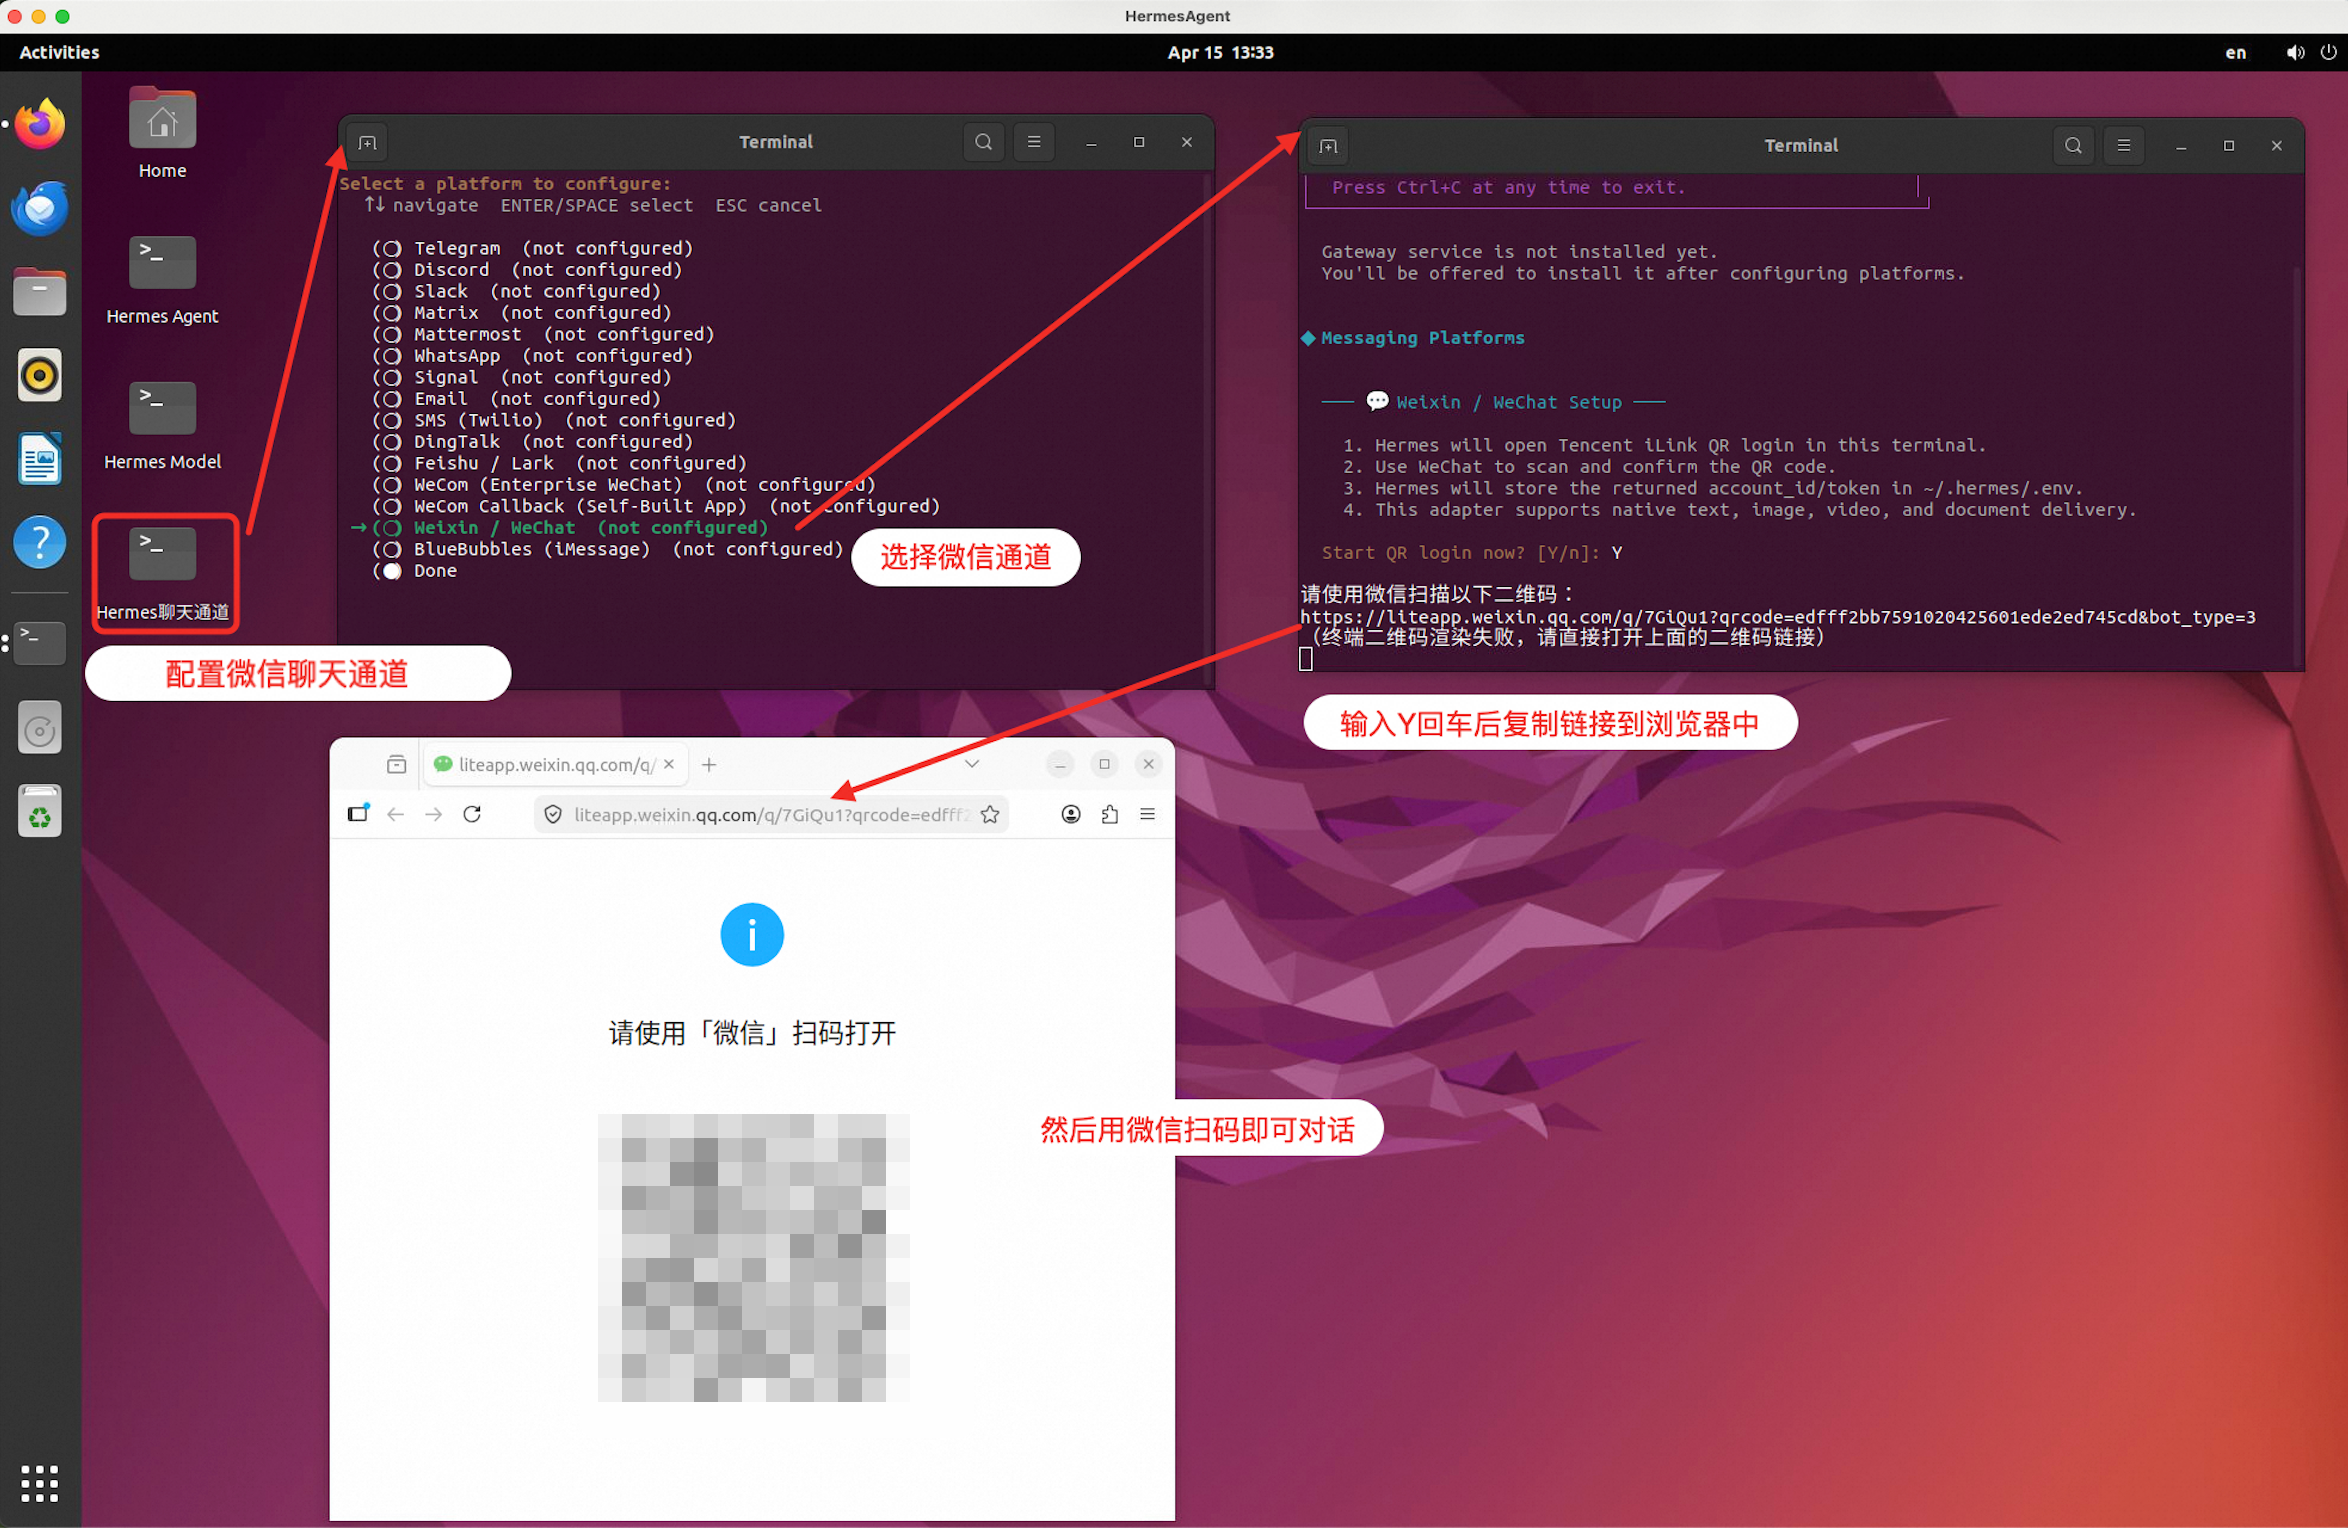Choose the Done radio option
2348x1528 pixels.
391,571
